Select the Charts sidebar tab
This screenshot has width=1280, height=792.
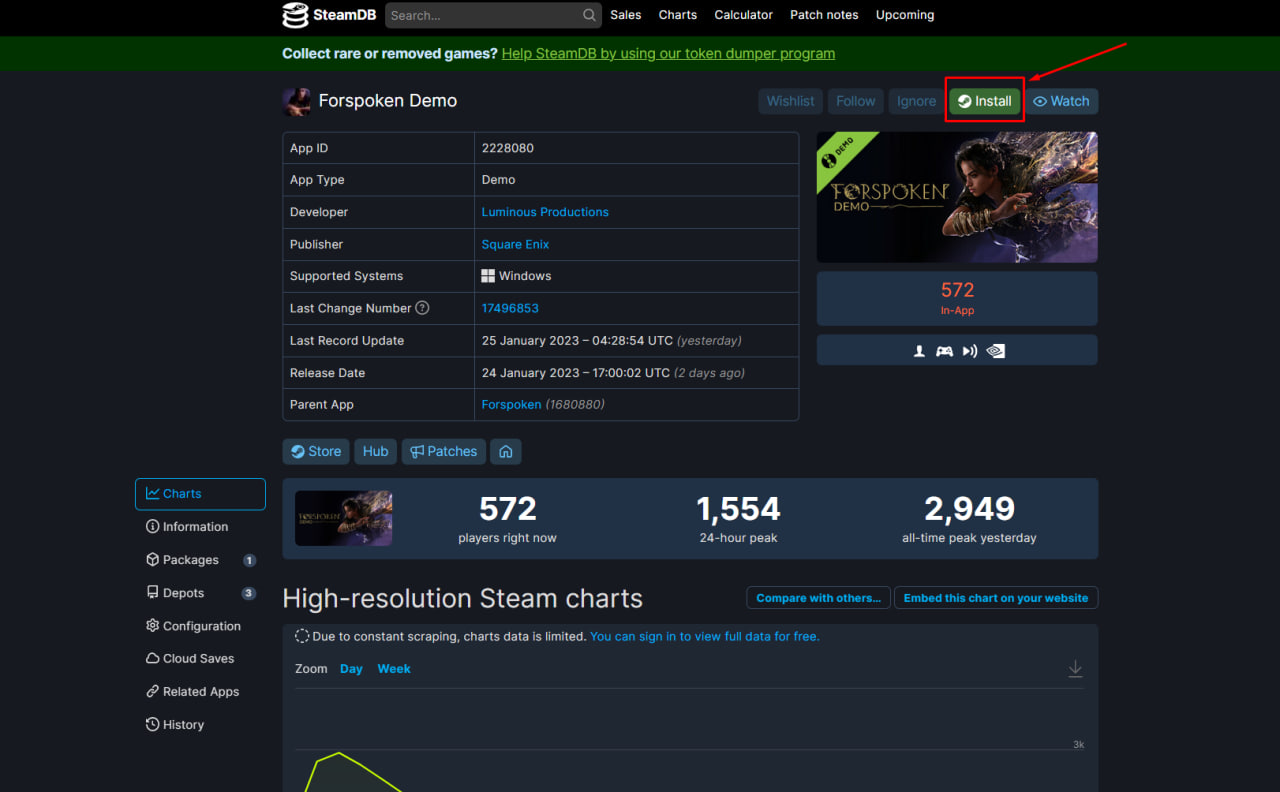coord(200,494)
